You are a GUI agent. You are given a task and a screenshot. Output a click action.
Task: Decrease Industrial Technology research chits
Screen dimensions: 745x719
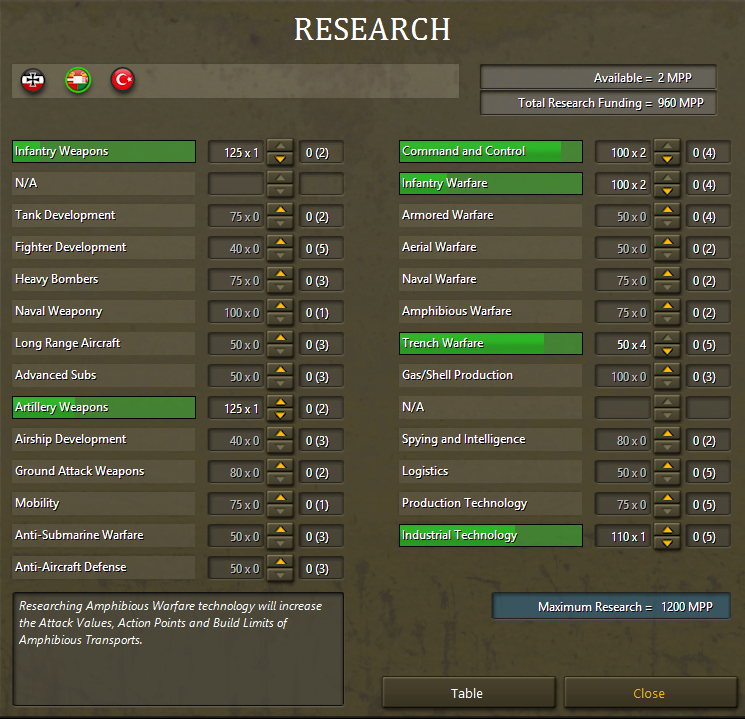click(667, 543)
